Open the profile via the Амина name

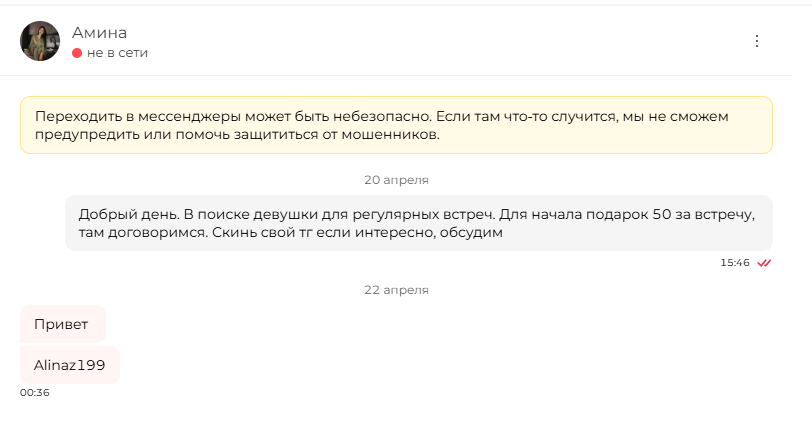pyautogui.click(x=99, y=33)
